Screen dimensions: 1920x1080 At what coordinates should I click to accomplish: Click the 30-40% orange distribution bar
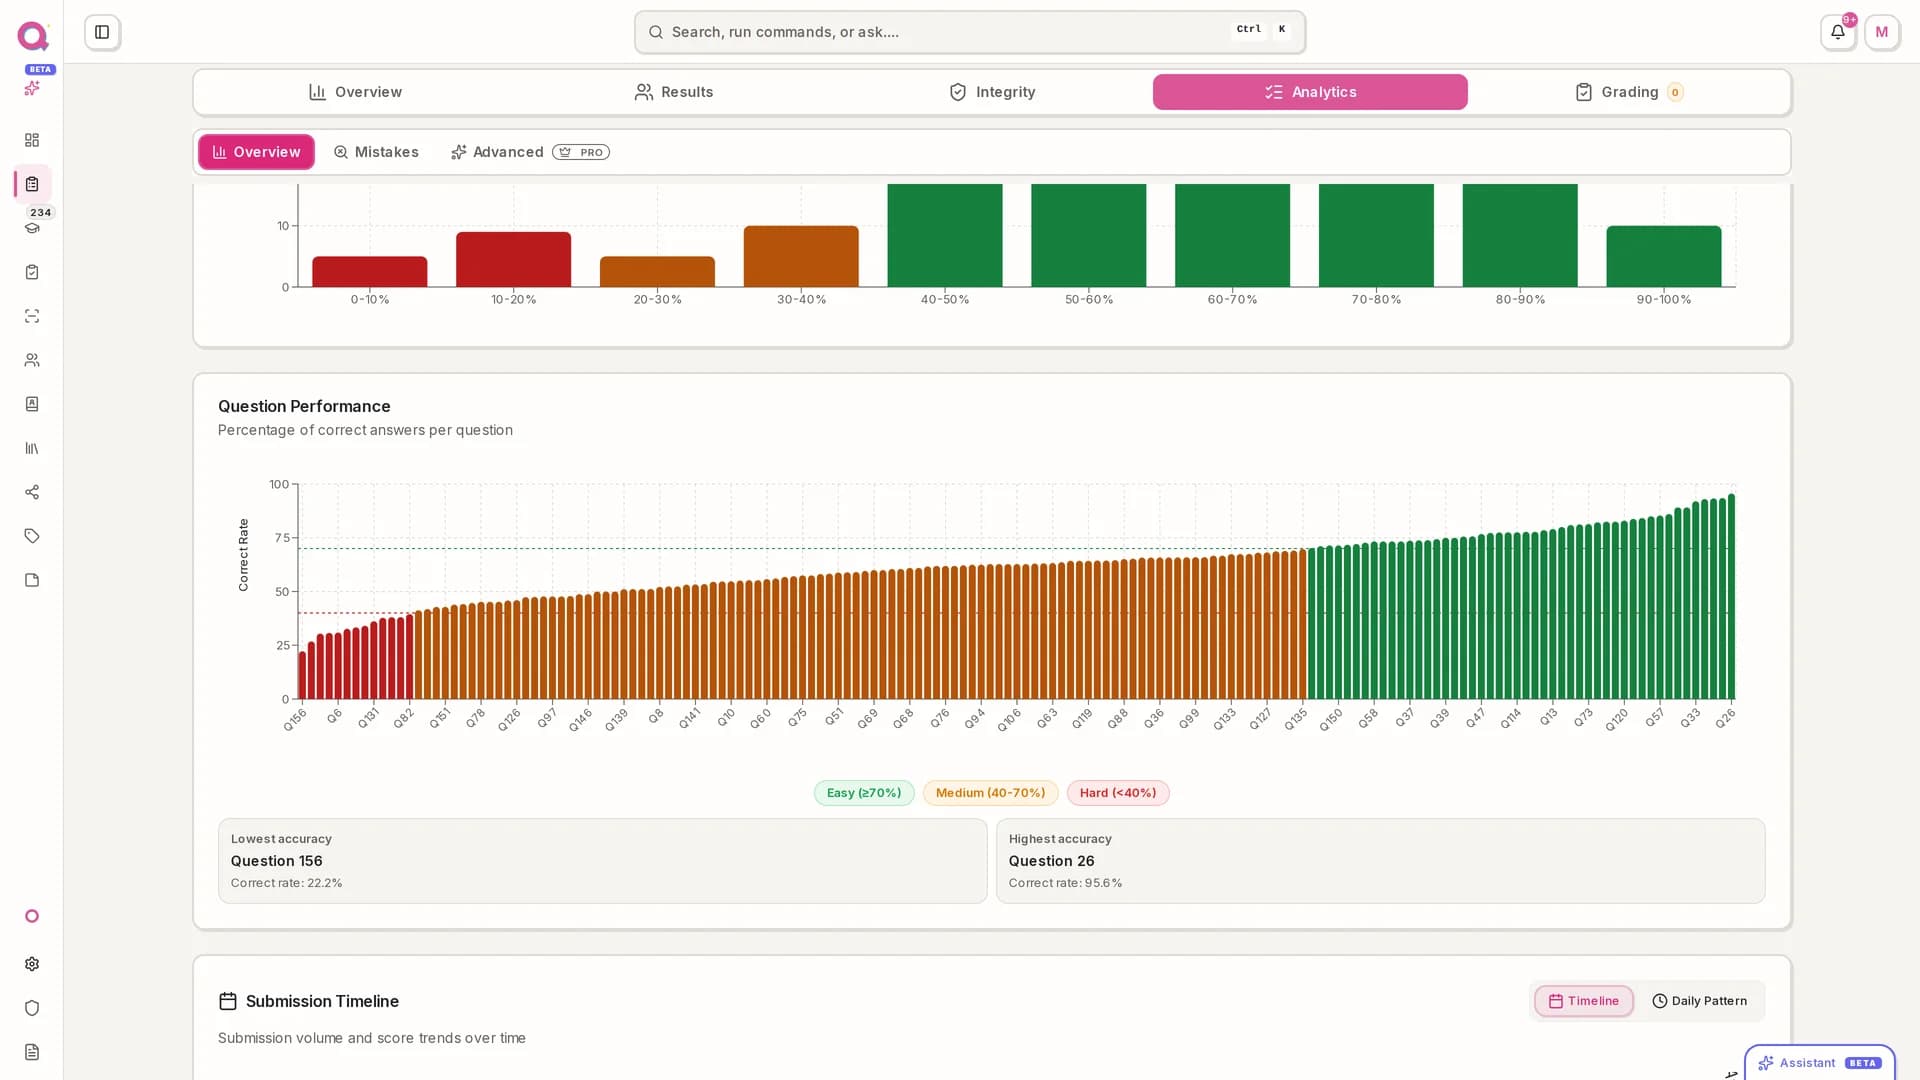pyautogui.click(x=801, y=256)
